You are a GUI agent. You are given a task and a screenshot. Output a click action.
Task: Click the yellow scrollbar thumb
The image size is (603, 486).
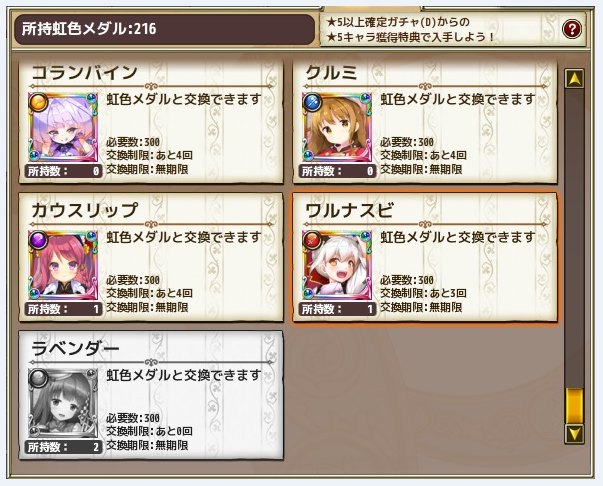[x=575, y=406]
